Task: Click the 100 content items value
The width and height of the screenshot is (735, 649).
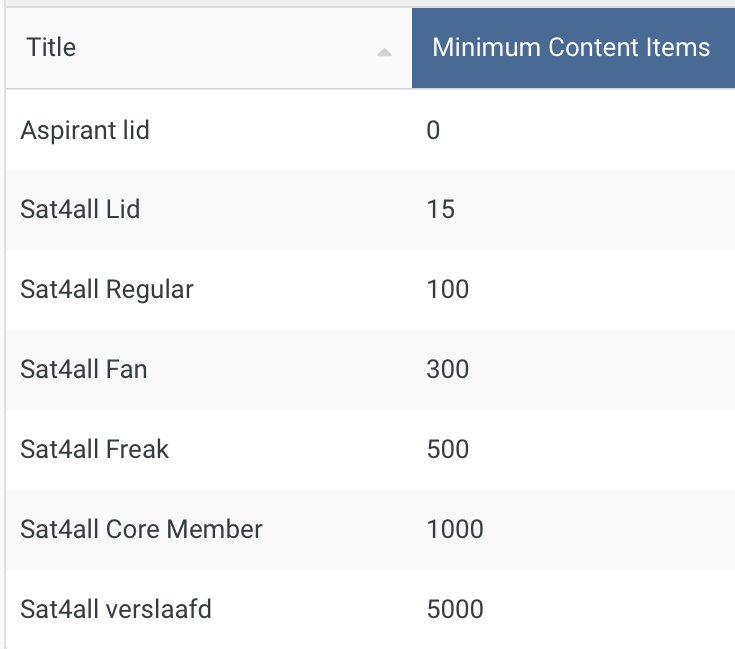Action: pyautogui.click(x=447, y=290)
